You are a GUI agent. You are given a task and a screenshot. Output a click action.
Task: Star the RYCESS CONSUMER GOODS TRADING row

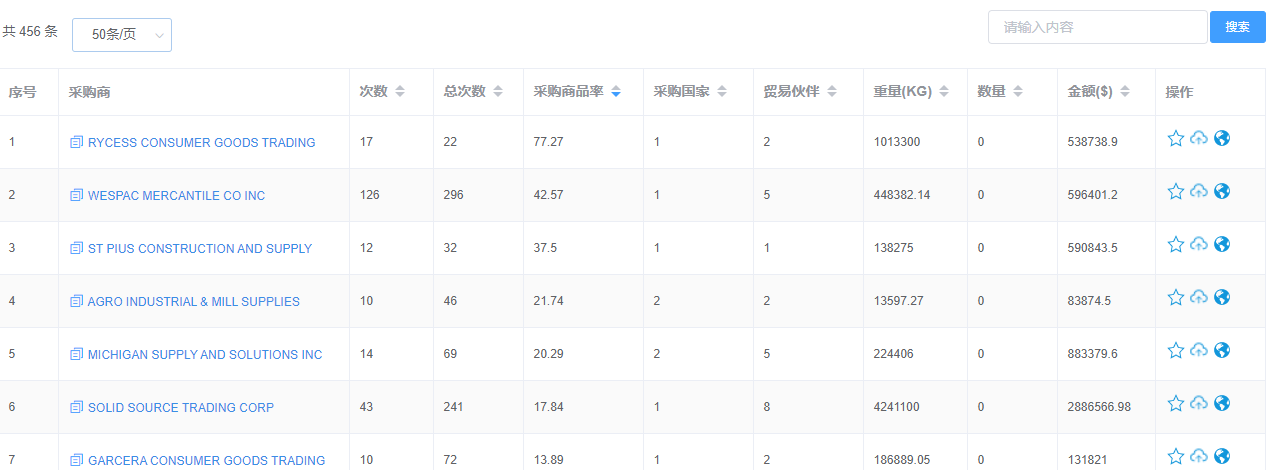coord(1176,138)
